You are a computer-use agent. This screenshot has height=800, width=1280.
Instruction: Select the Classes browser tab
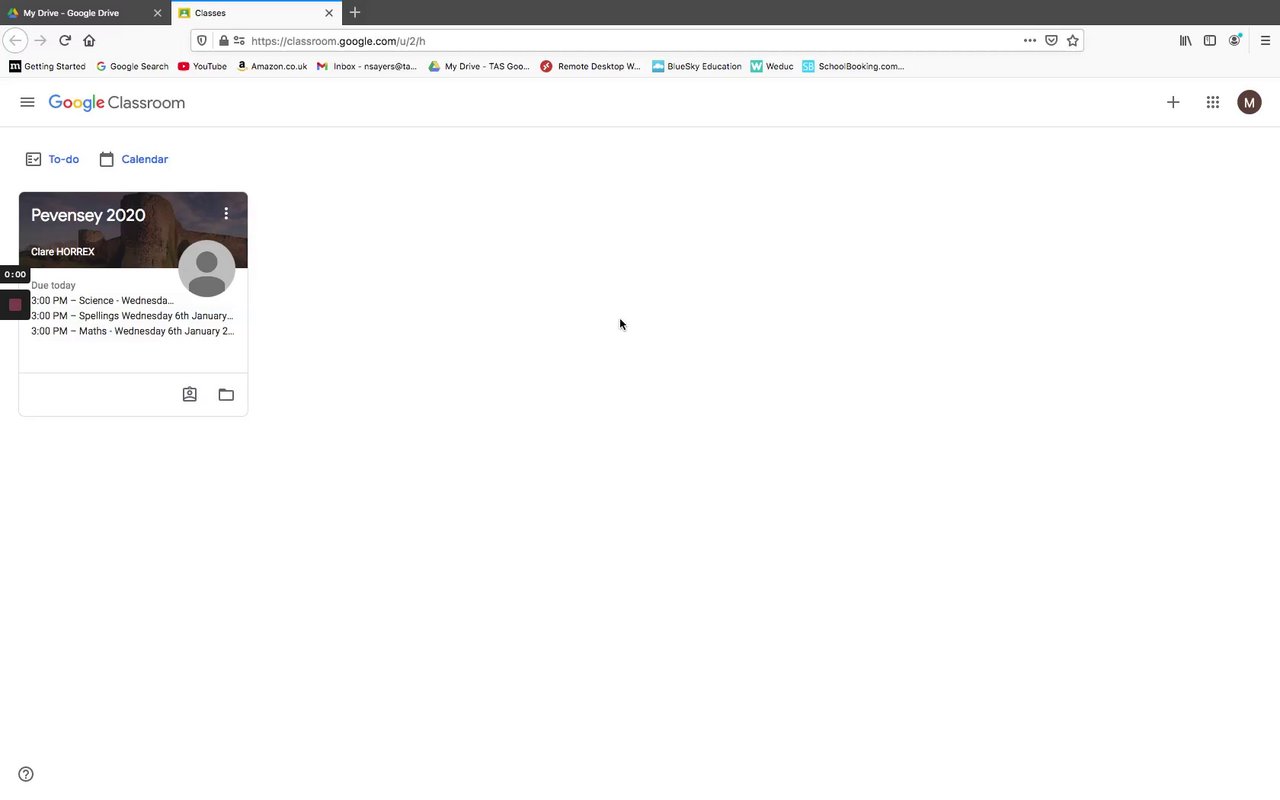click(256, 13)
